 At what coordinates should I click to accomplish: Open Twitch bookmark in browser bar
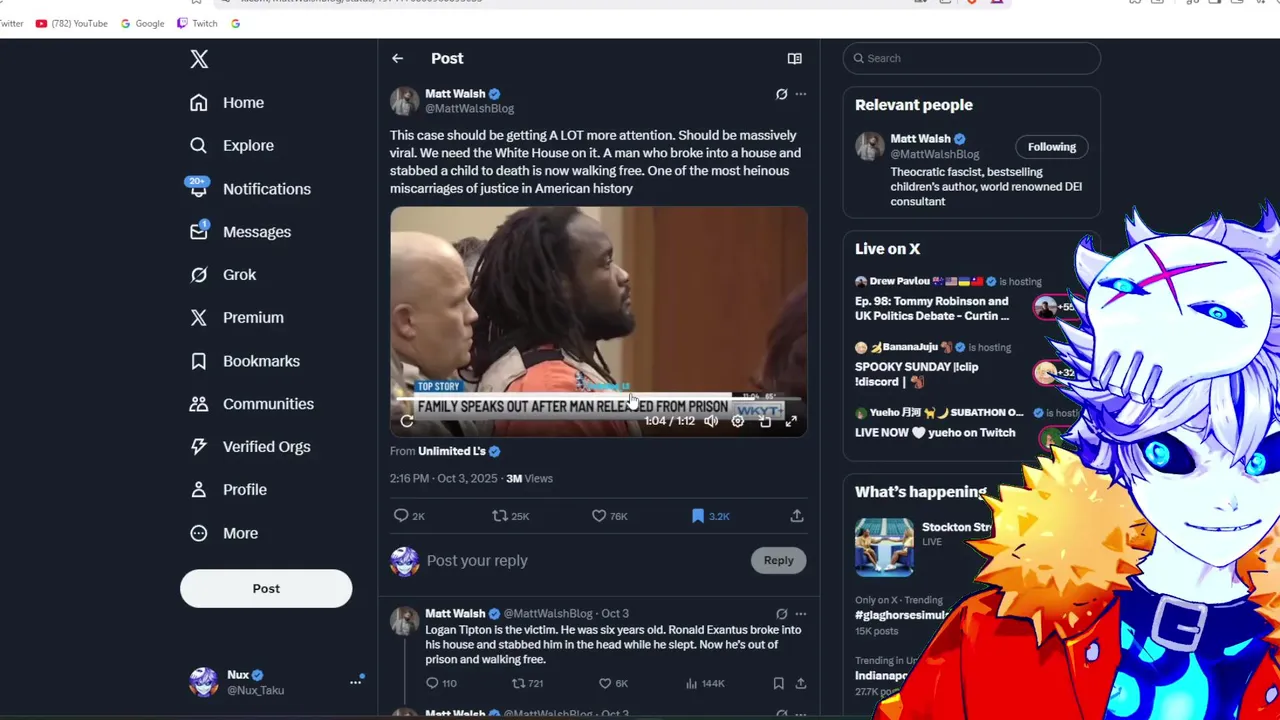[x=197, y=23]
